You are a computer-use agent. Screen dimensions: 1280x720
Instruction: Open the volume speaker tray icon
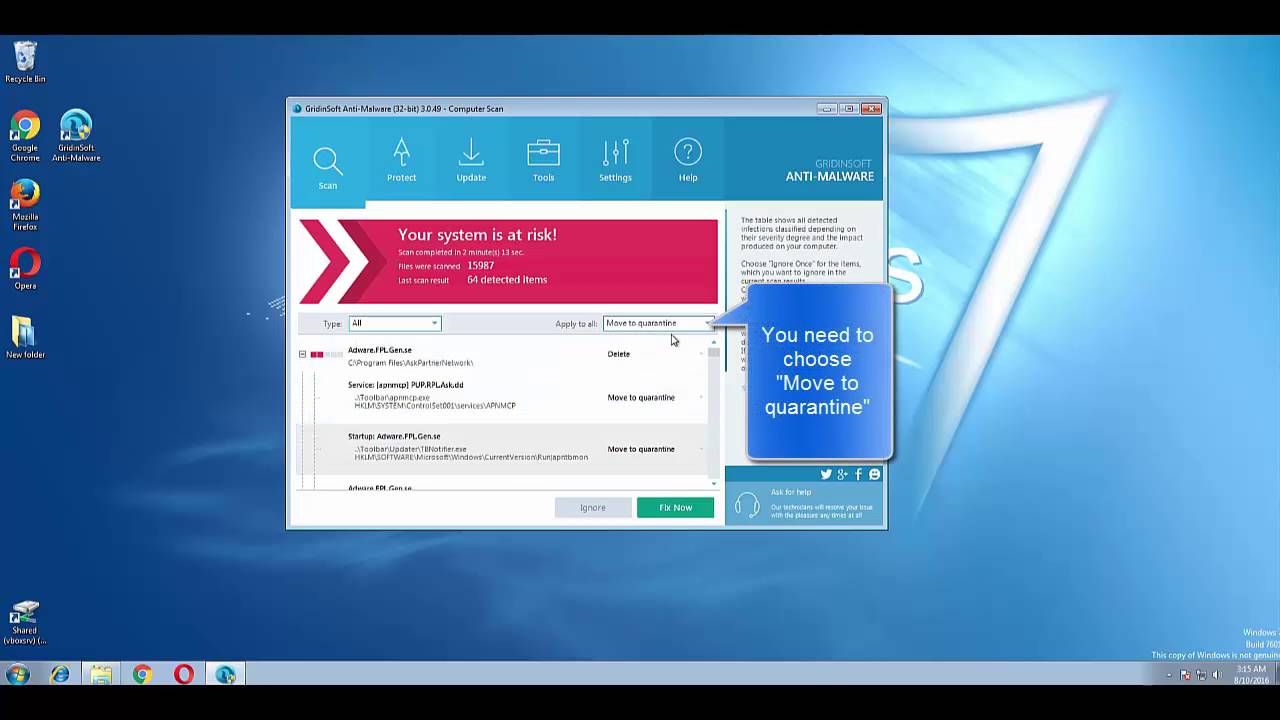tap(1217, 675)
